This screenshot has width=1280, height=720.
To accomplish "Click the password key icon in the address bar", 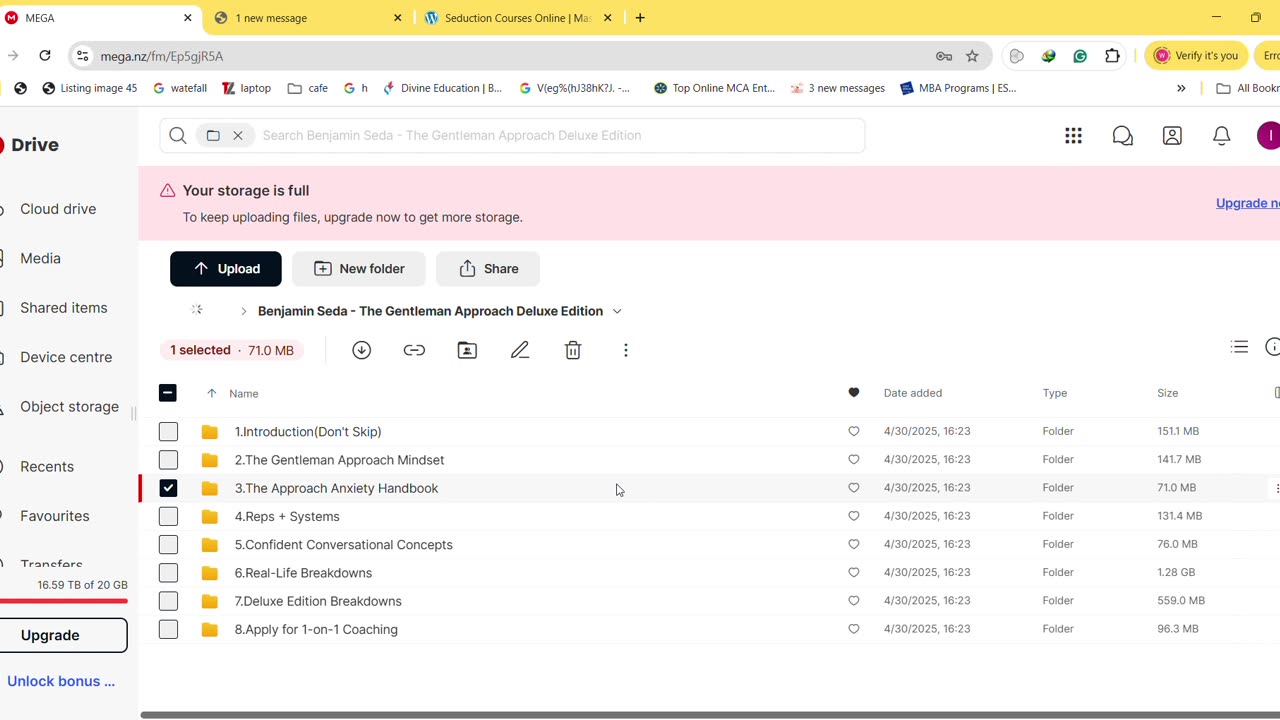I will (943, 56).
